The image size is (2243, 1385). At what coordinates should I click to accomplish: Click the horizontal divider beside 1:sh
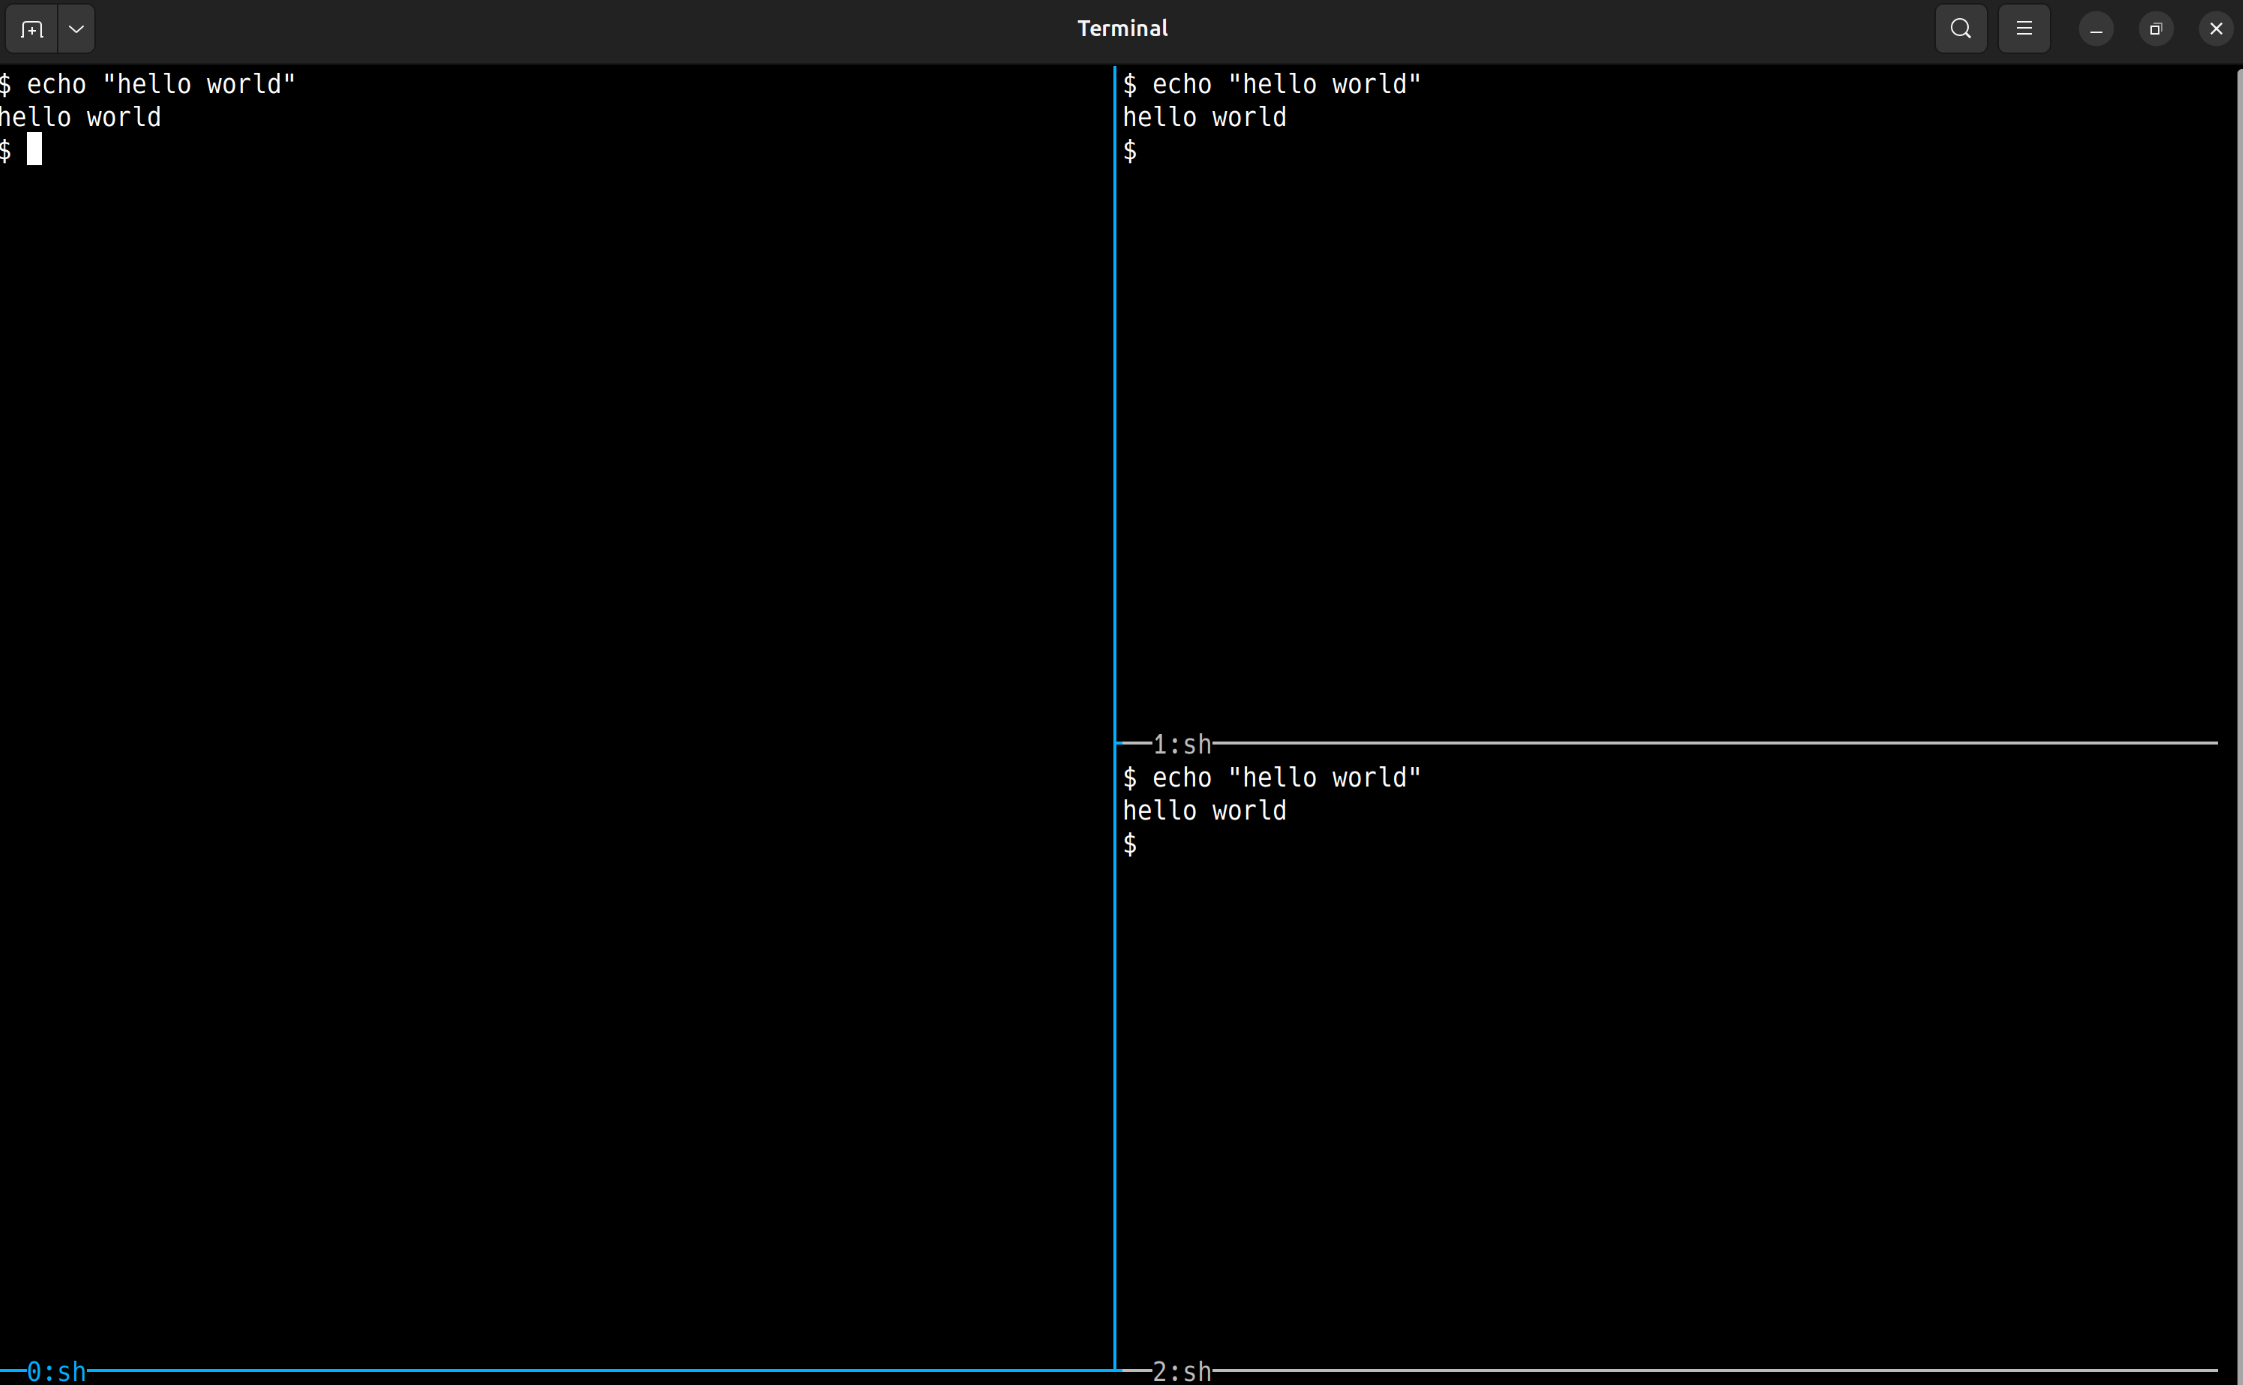tap(1700, 743)
